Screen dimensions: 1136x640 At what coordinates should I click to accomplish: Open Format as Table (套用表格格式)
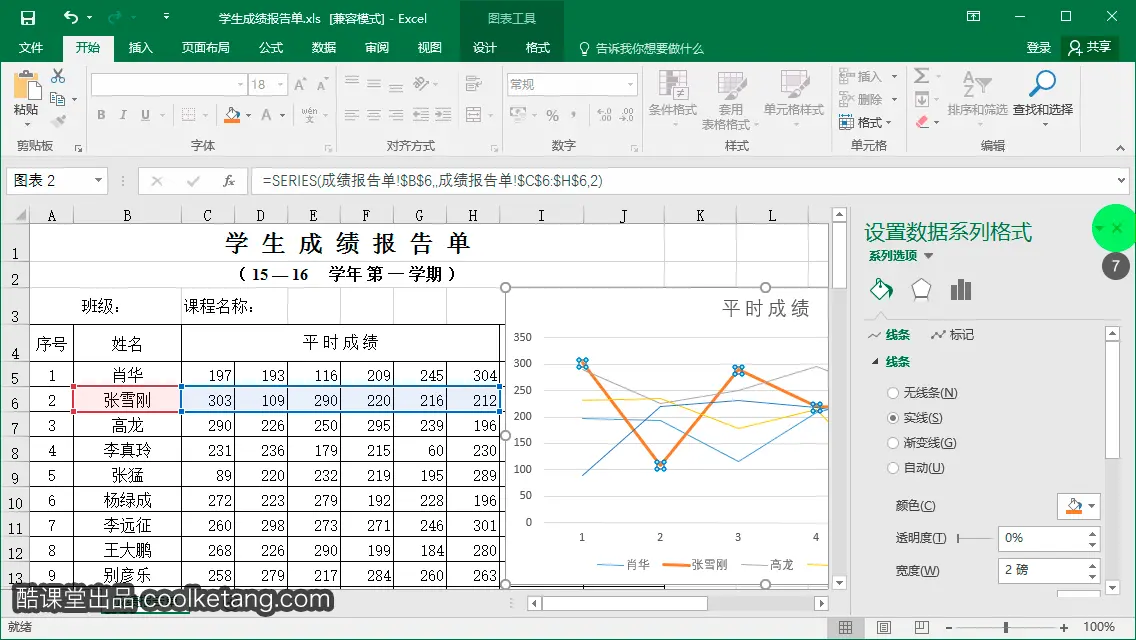click(x=730, y=99)
